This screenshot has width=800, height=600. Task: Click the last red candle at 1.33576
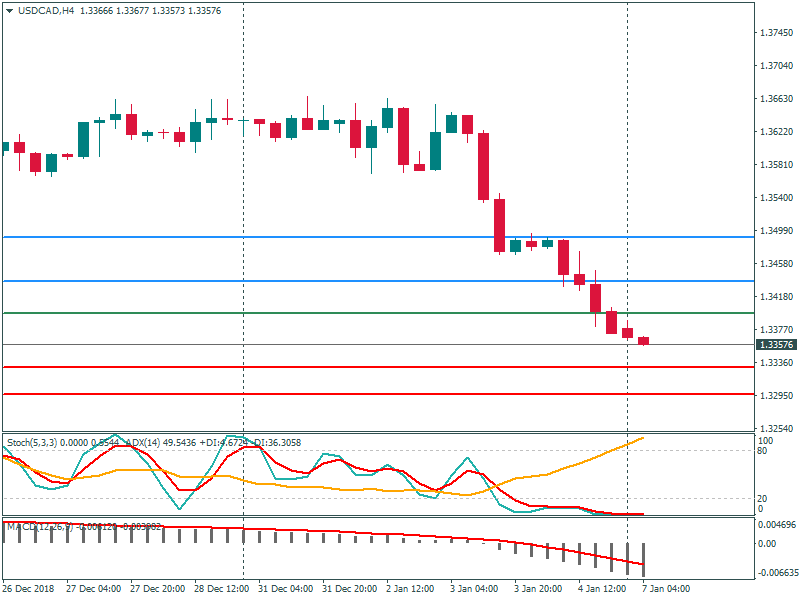click(643, 341)
